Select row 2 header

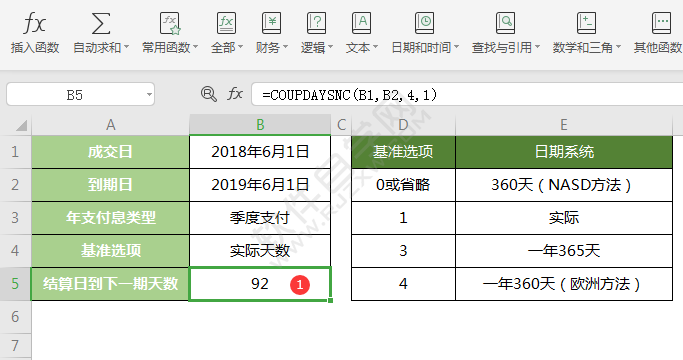pyautogui.click(x=15, y=185)
